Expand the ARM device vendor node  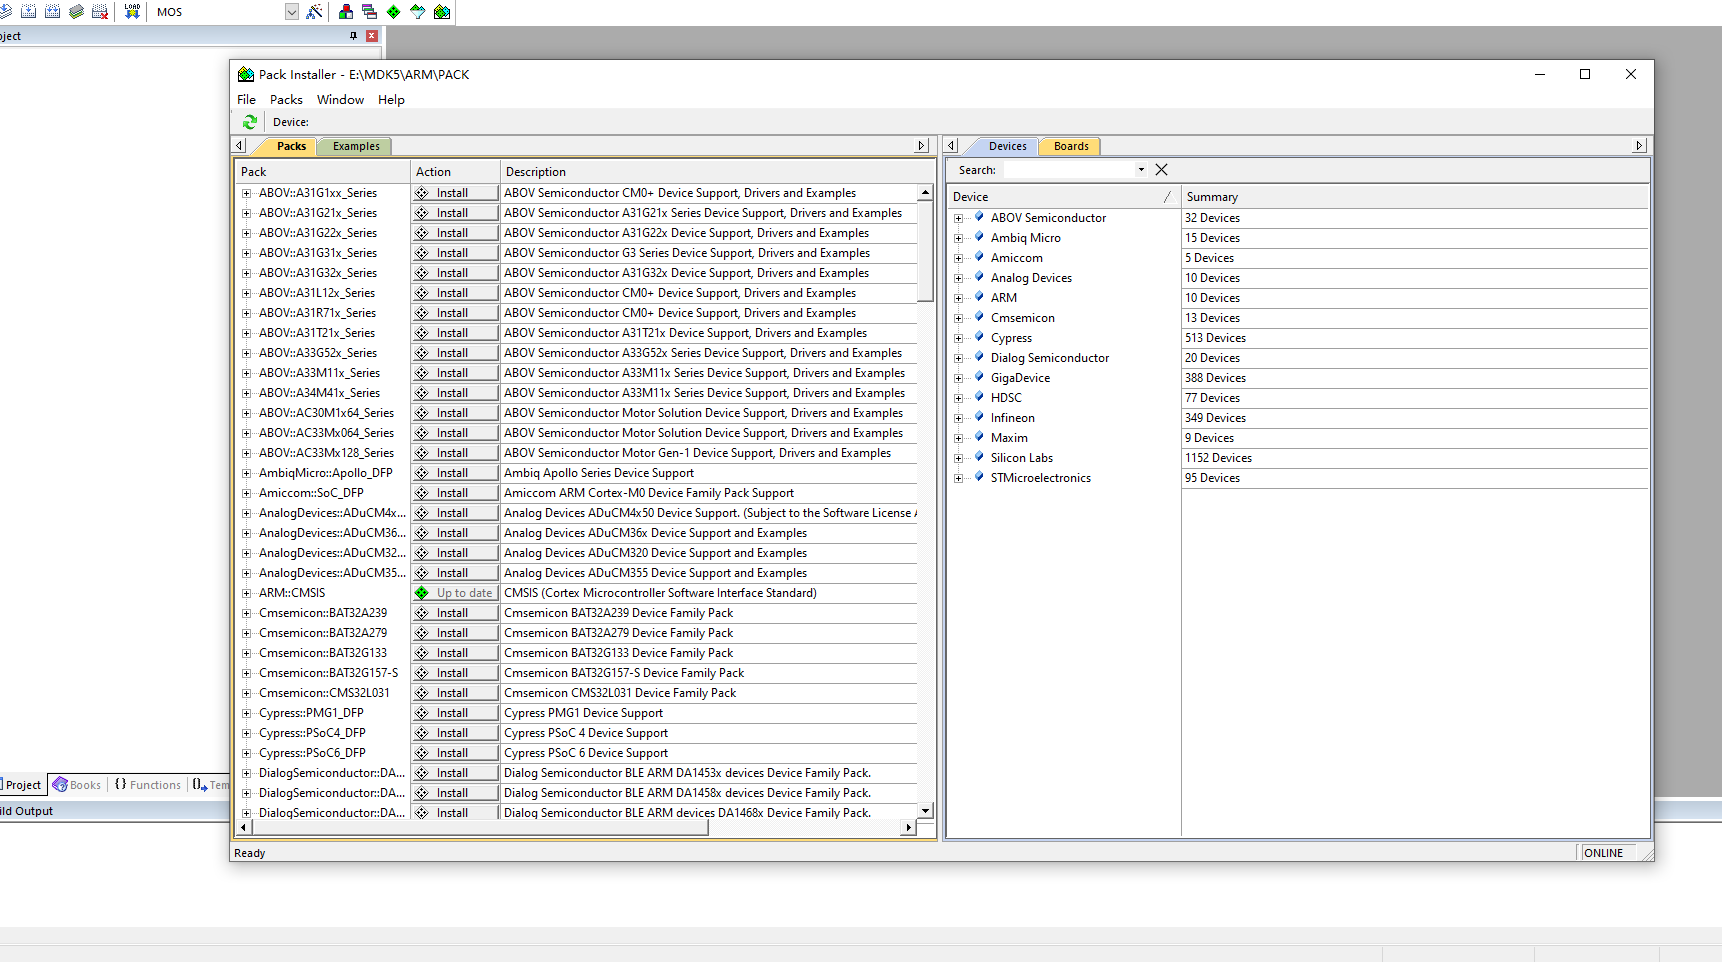pos(958,298)
